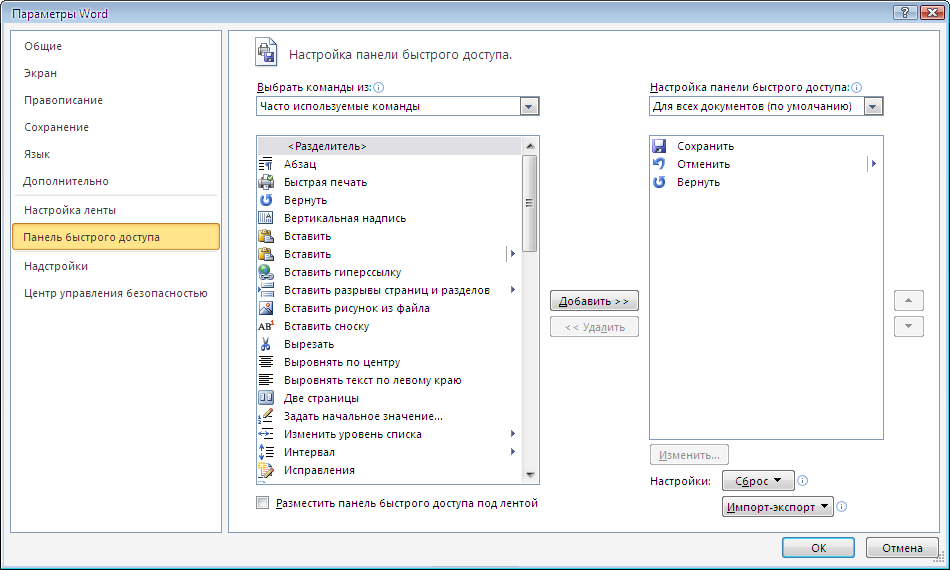Open the Дополнительно settings category
Screen dimensions: 950x570
pyautogui.click(x=66, y=181)
